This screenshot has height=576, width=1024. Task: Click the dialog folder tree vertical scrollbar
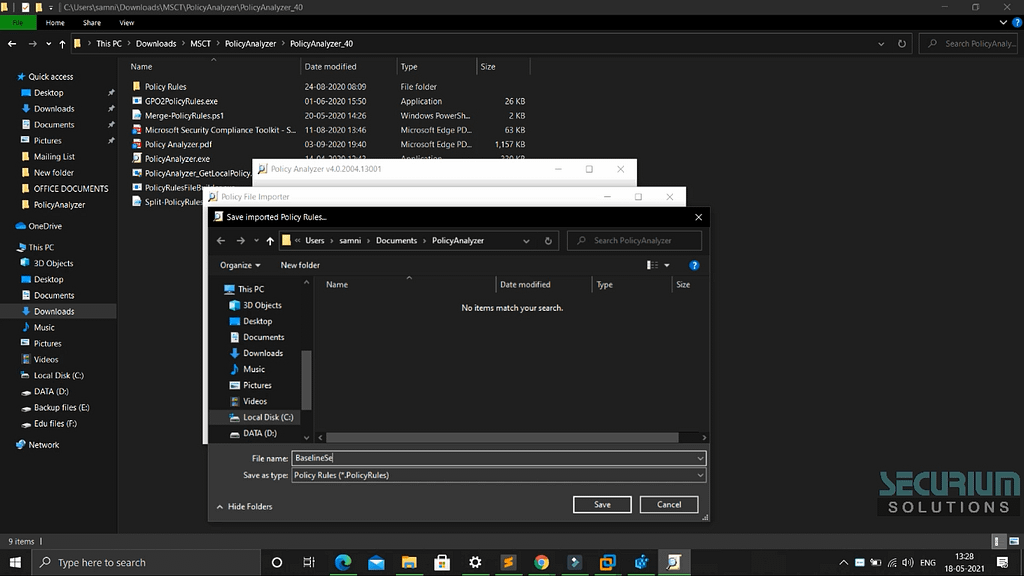(x=306, y=379)
